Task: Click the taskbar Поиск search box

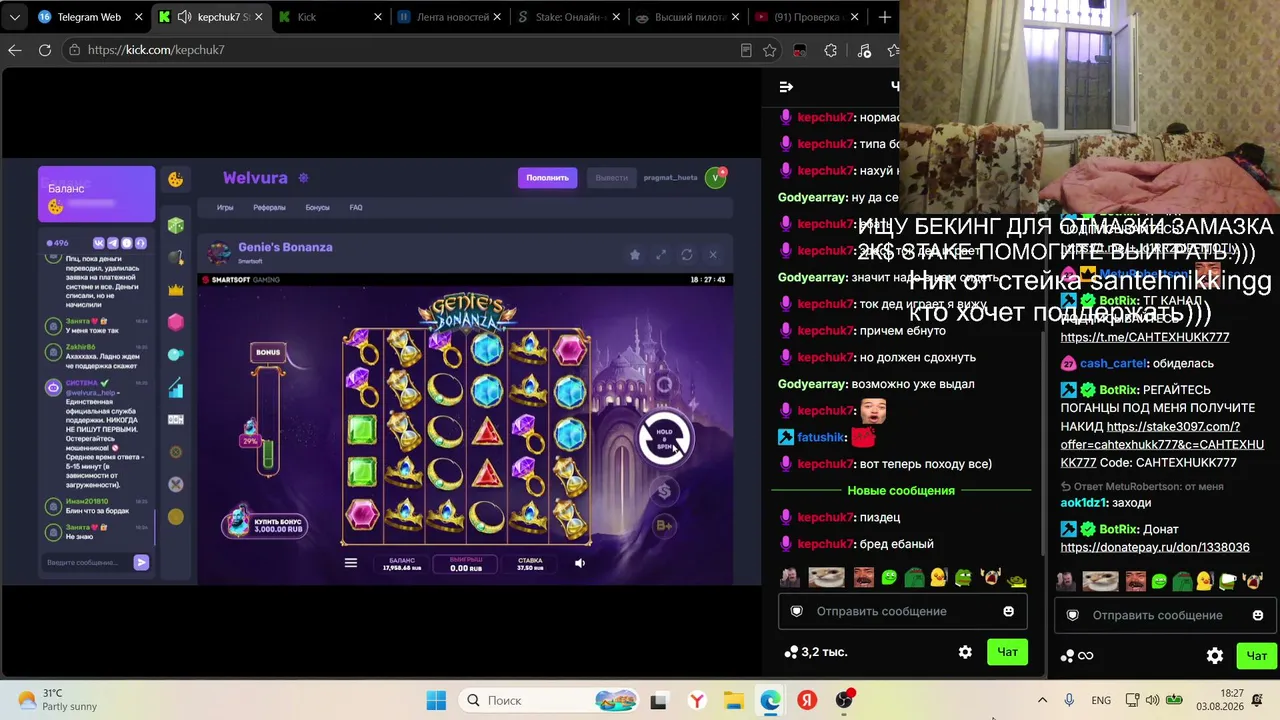Action: point(551,700)
